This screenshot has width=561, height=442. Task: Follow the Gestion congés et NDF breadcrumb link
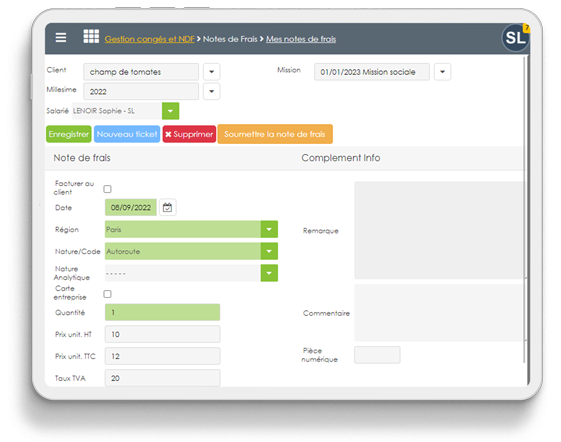(150, 39)
